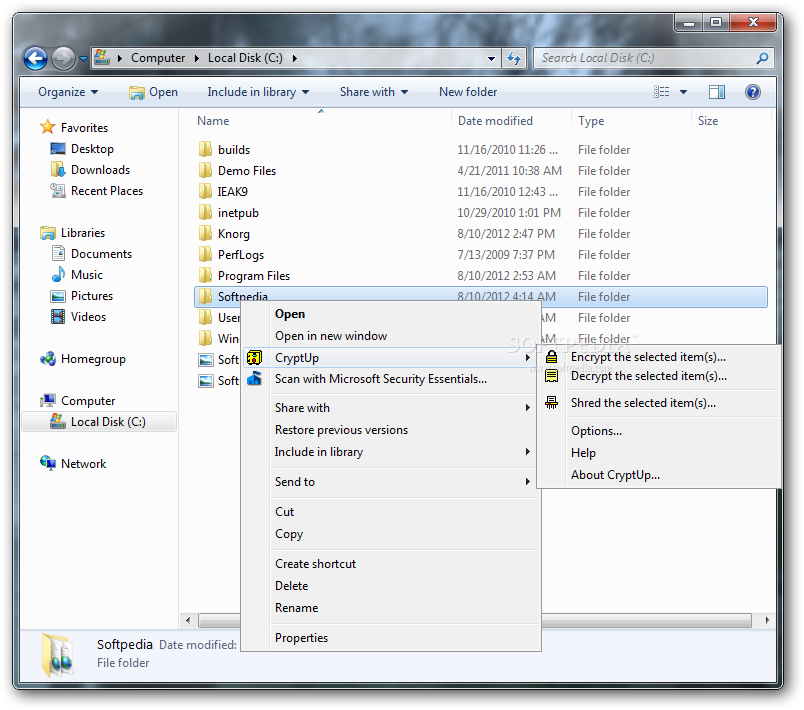The height and width of the screenshot is (710, 804).
Task: Choose Copy in the context menu
Action: click(391, 534)
